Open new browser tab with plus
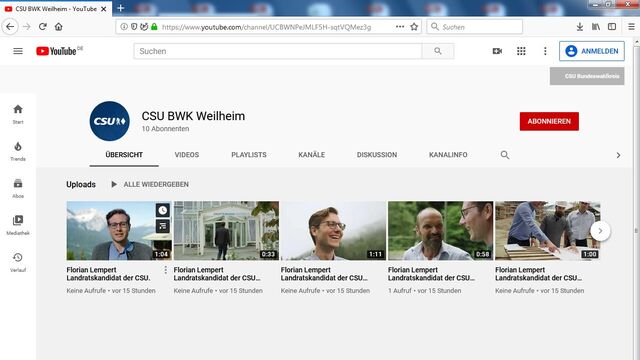Image resolution: width=640 pixels, height=360 pixels. coord(120,8)
